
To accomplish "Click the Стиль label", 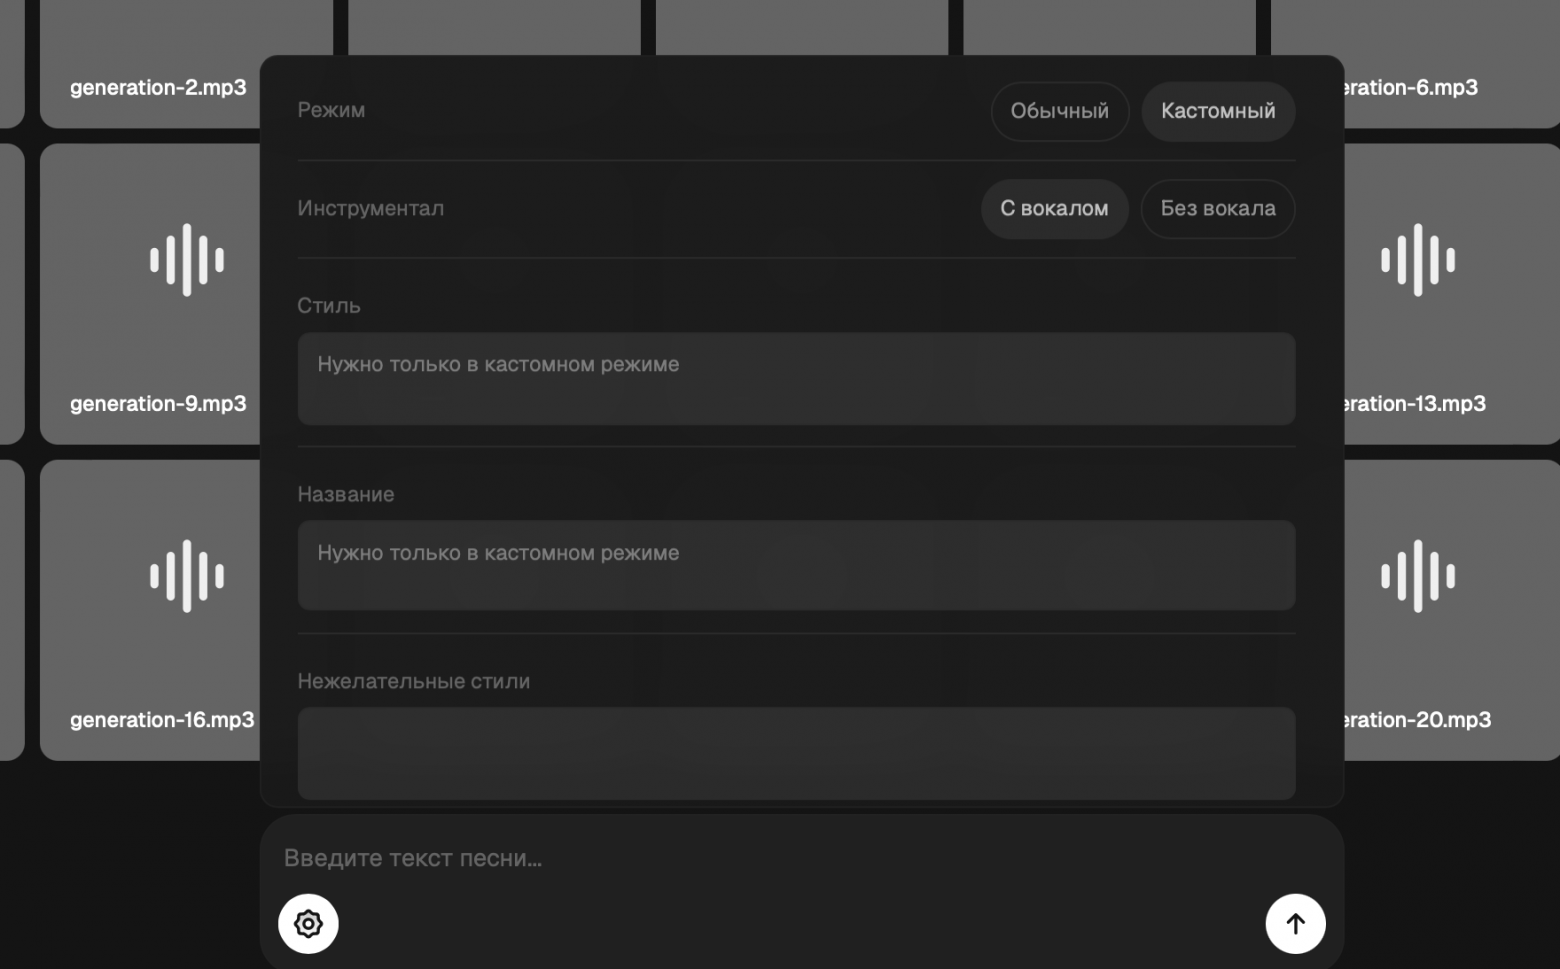I will (329, 305).
